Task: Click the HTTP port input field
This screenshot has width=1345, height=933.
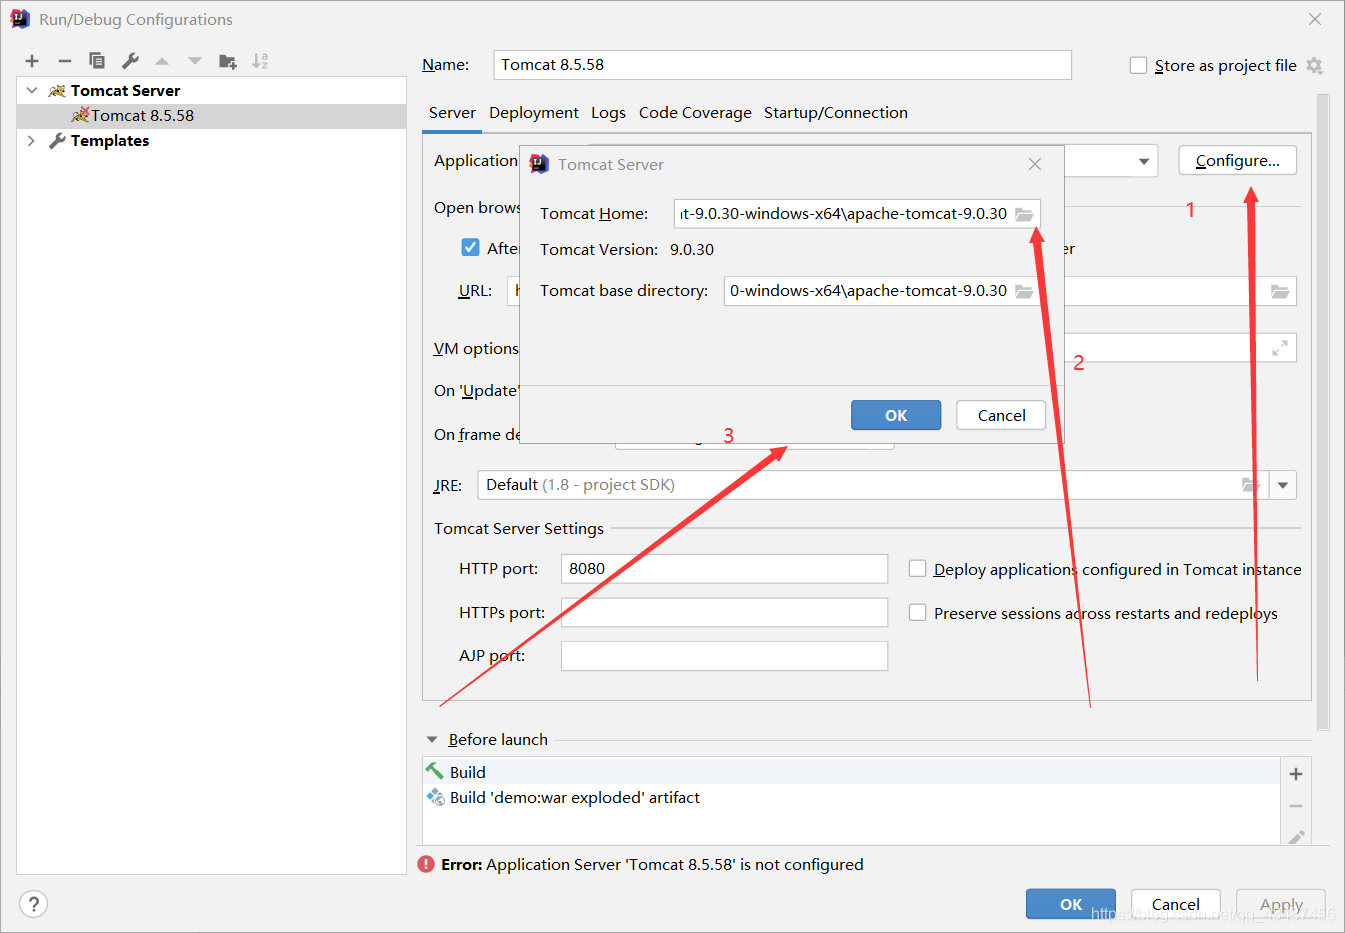Action: click(x=724, y=569)
